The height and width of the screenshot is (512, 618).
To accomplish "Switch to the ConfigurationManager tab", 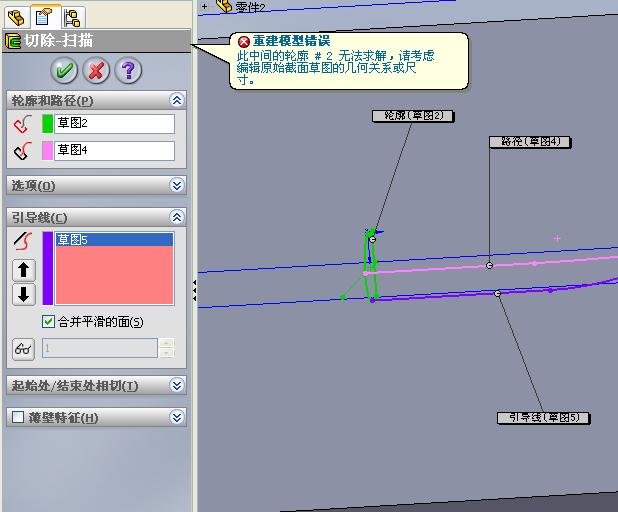I will [x=73, y=18].
